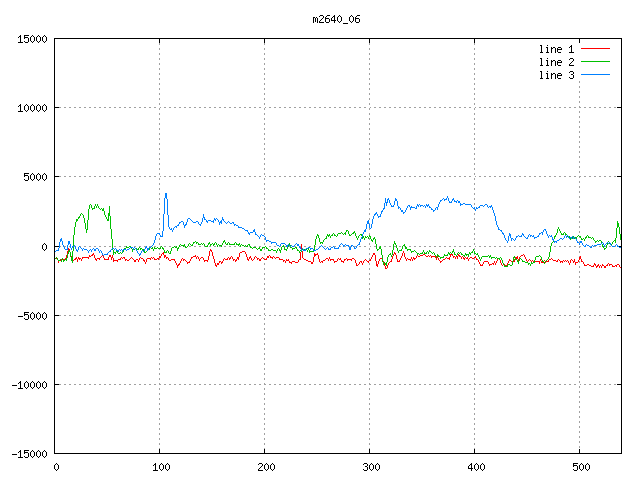The image size is (640, 480).
Task: Click the green line 2 legend sample
Action: click(x=596, y=62)
